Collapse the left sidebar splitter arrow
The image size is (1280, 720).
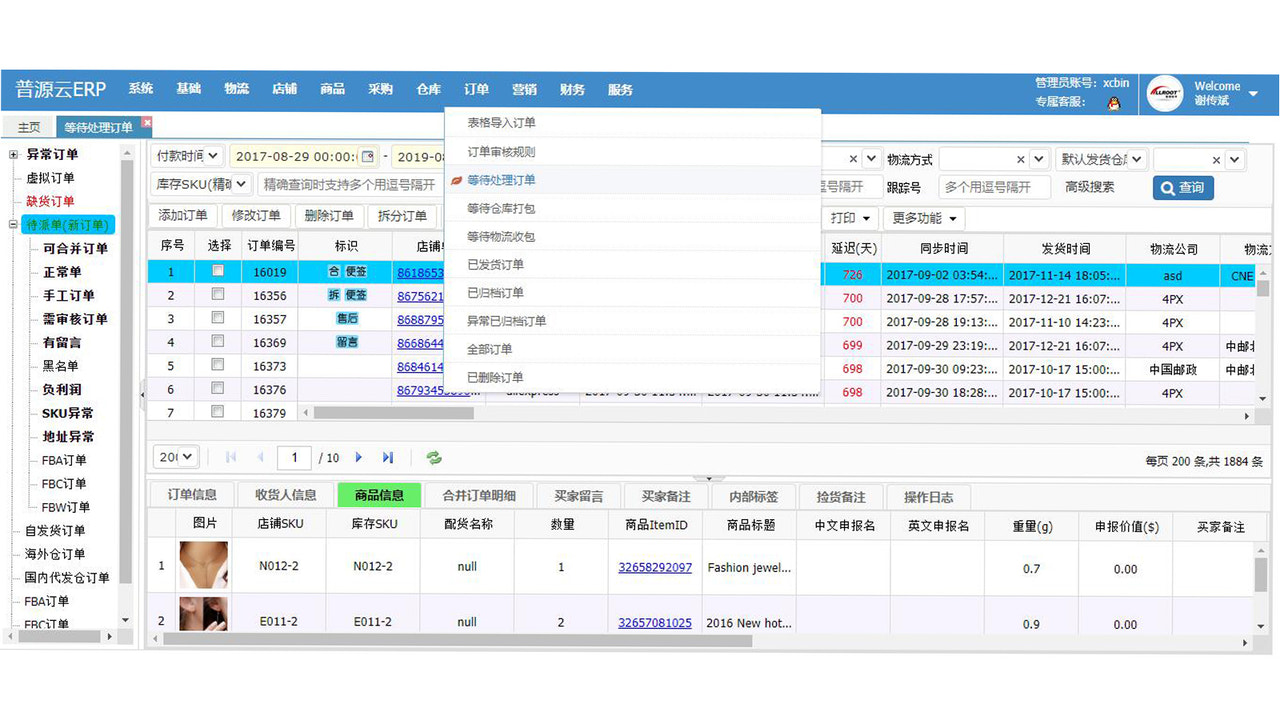[x=141, y=394]
